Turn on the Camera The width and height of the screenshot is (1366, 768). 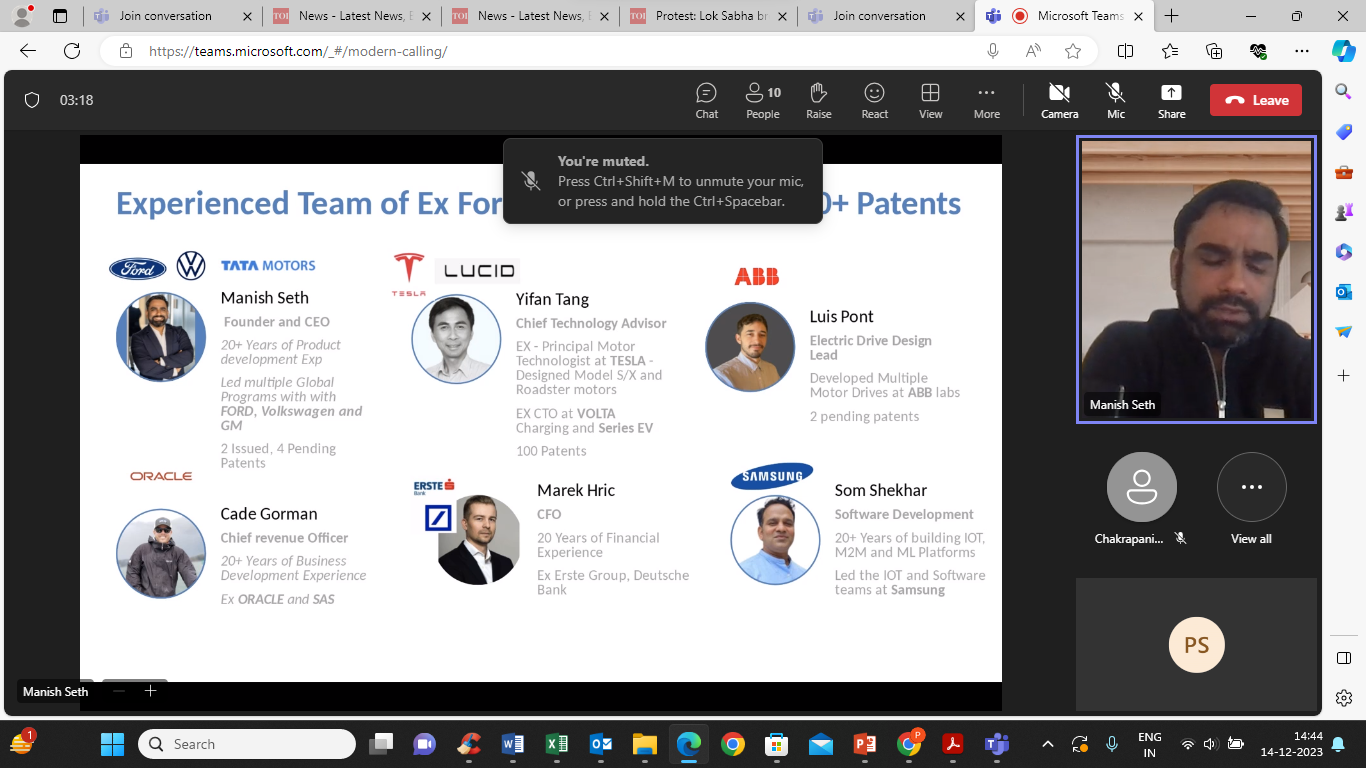point(1059,100)
